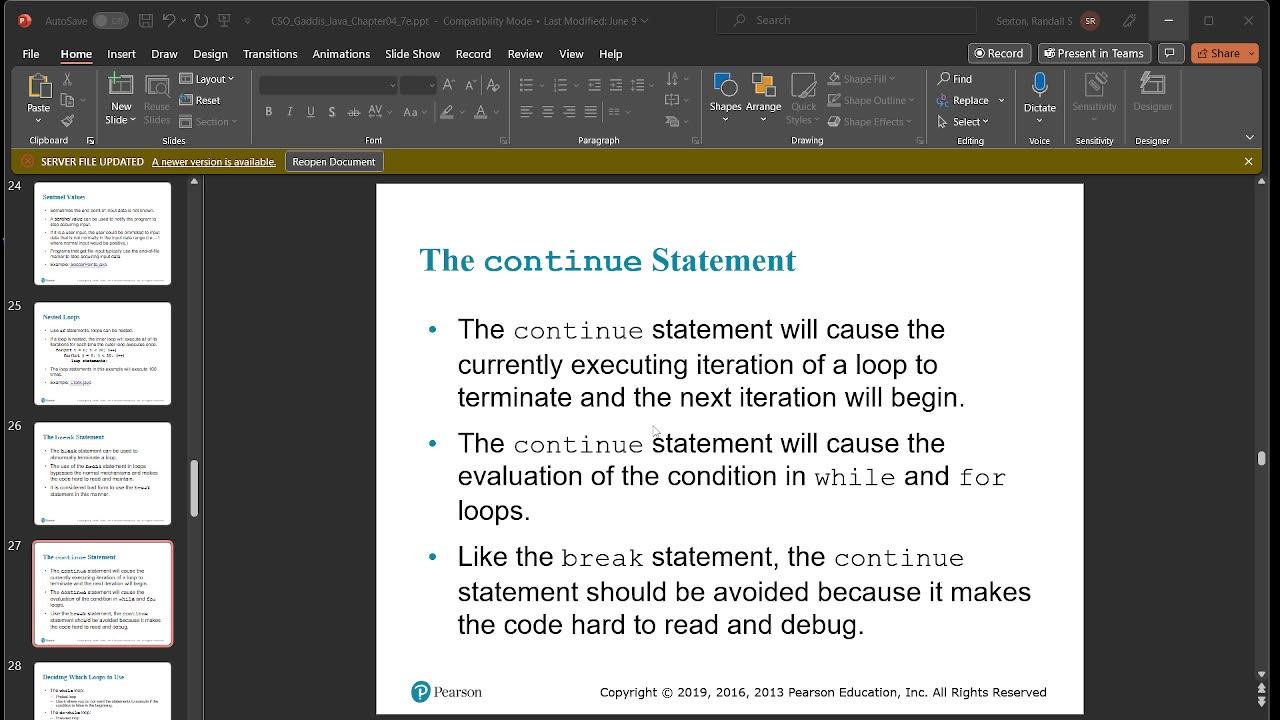Click the Reset slide button
Screen dimensions: 1280x720
coord(200,100)
